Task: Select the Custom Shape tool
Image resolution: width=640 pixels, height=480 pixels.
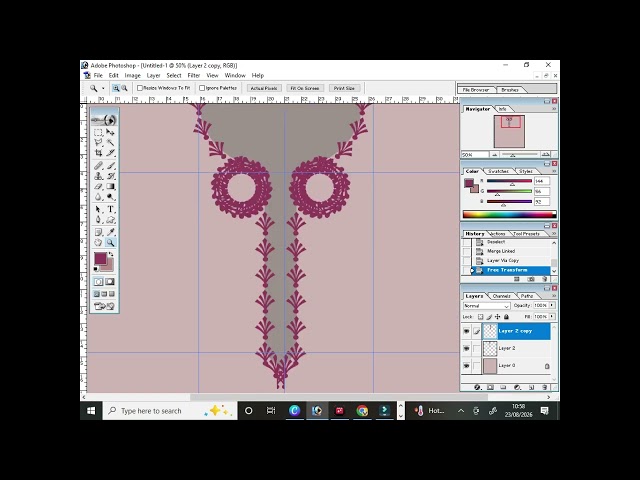Action: pyautogui.click(x=110, y=220)
